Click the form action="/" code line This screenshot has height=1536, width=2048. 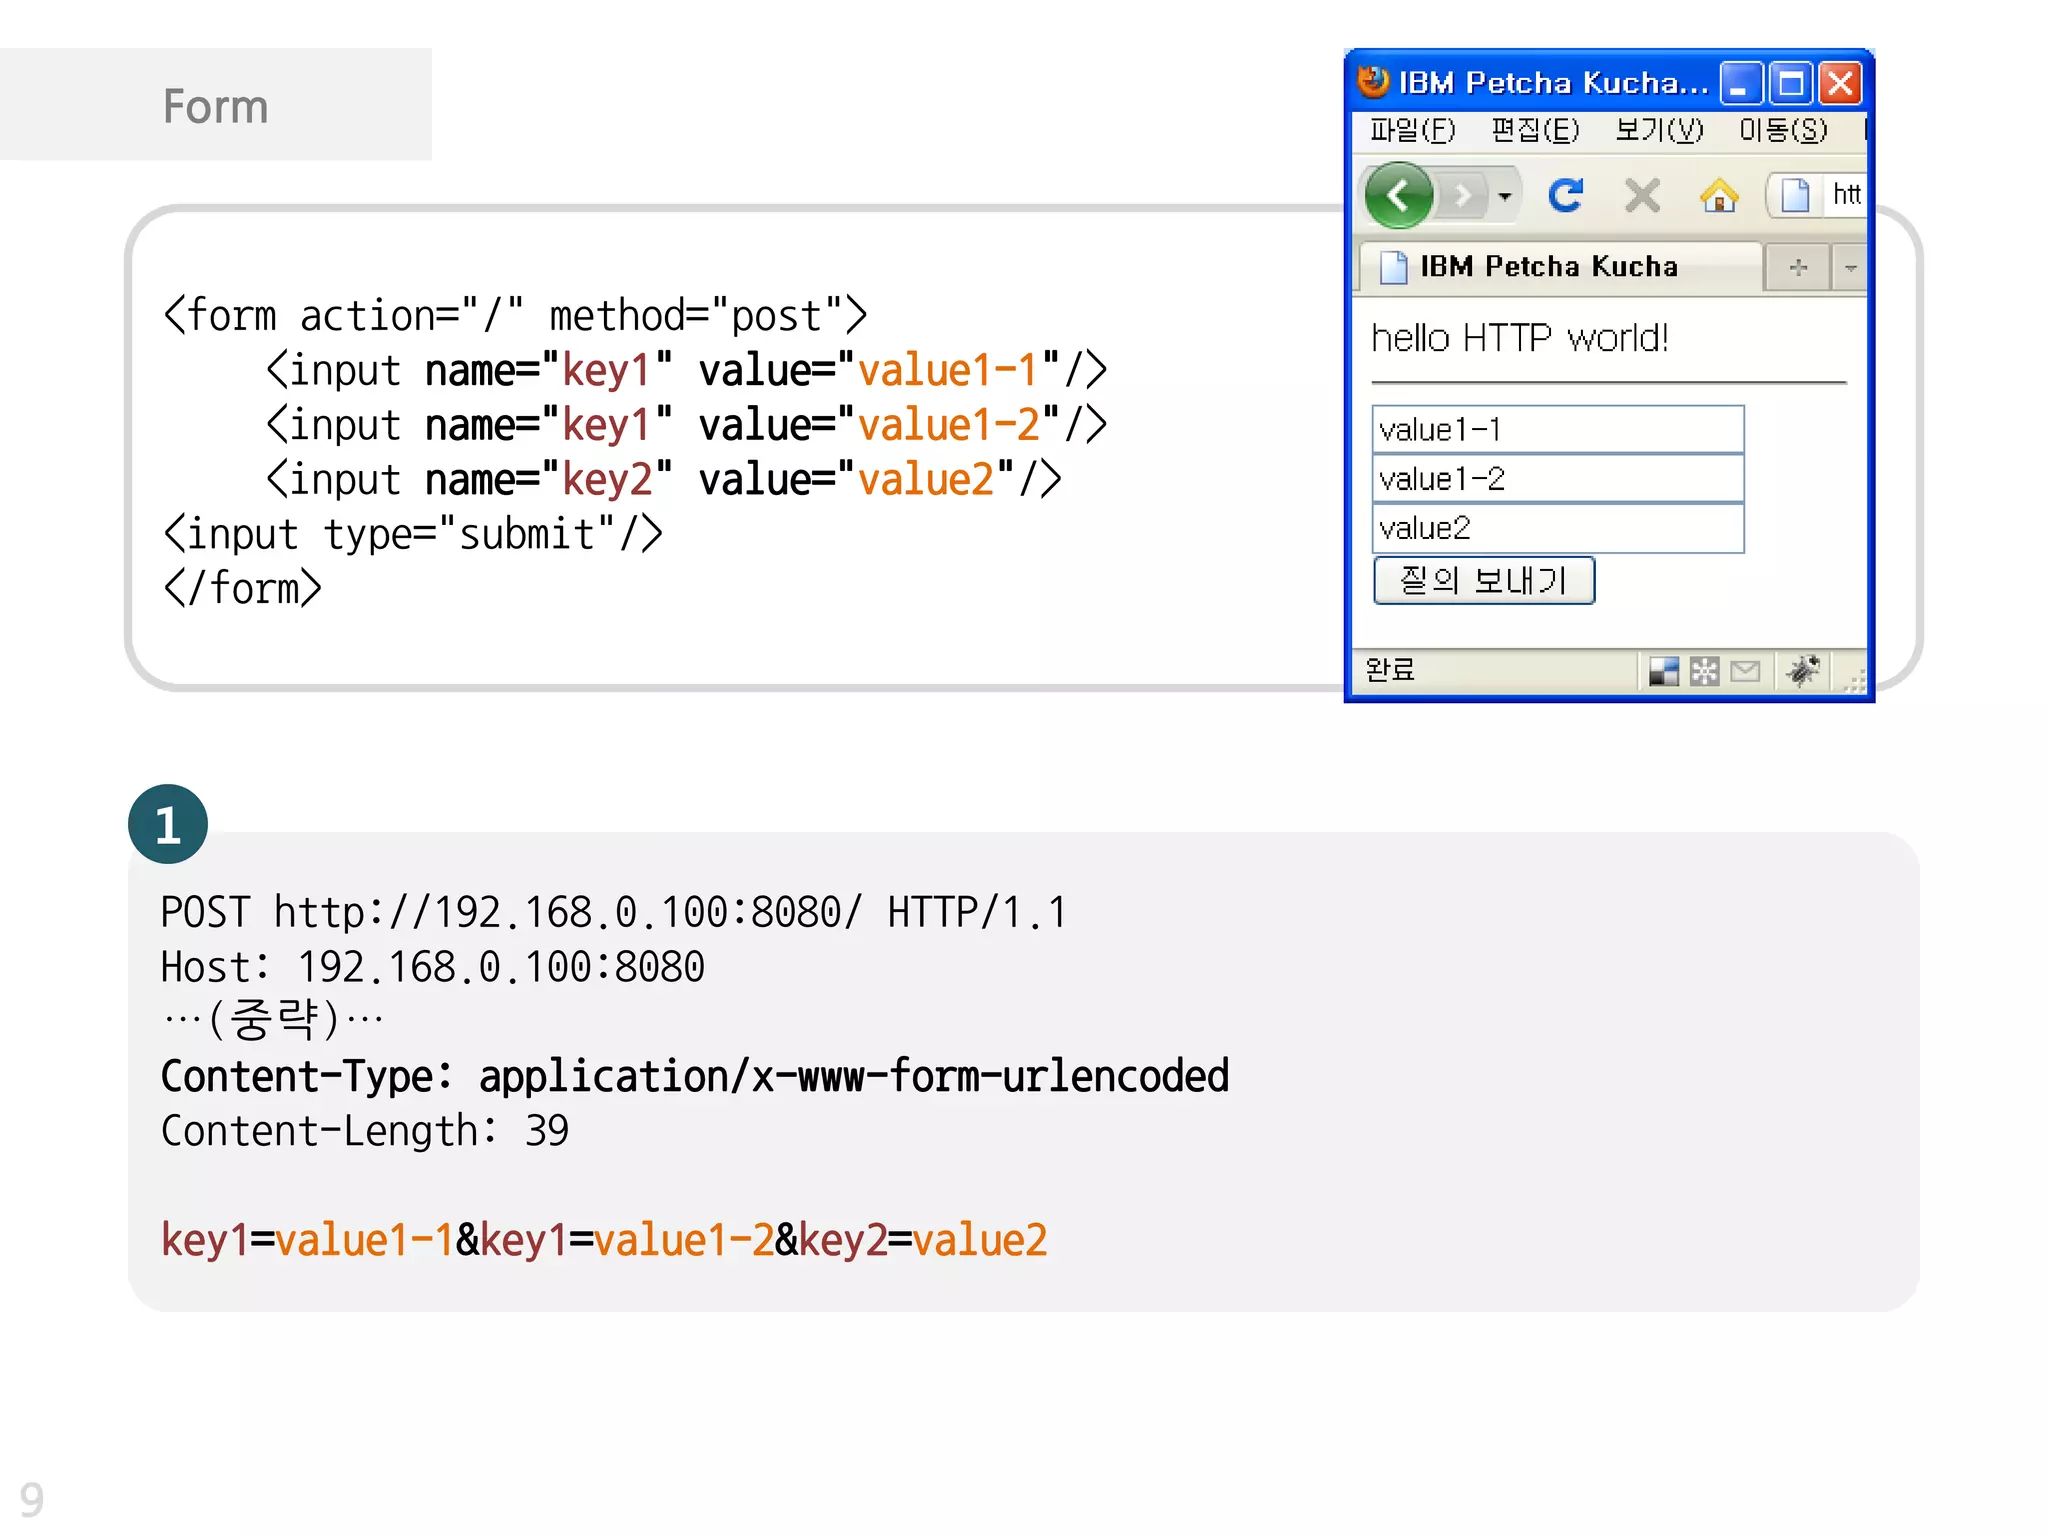tap(515, 316)
